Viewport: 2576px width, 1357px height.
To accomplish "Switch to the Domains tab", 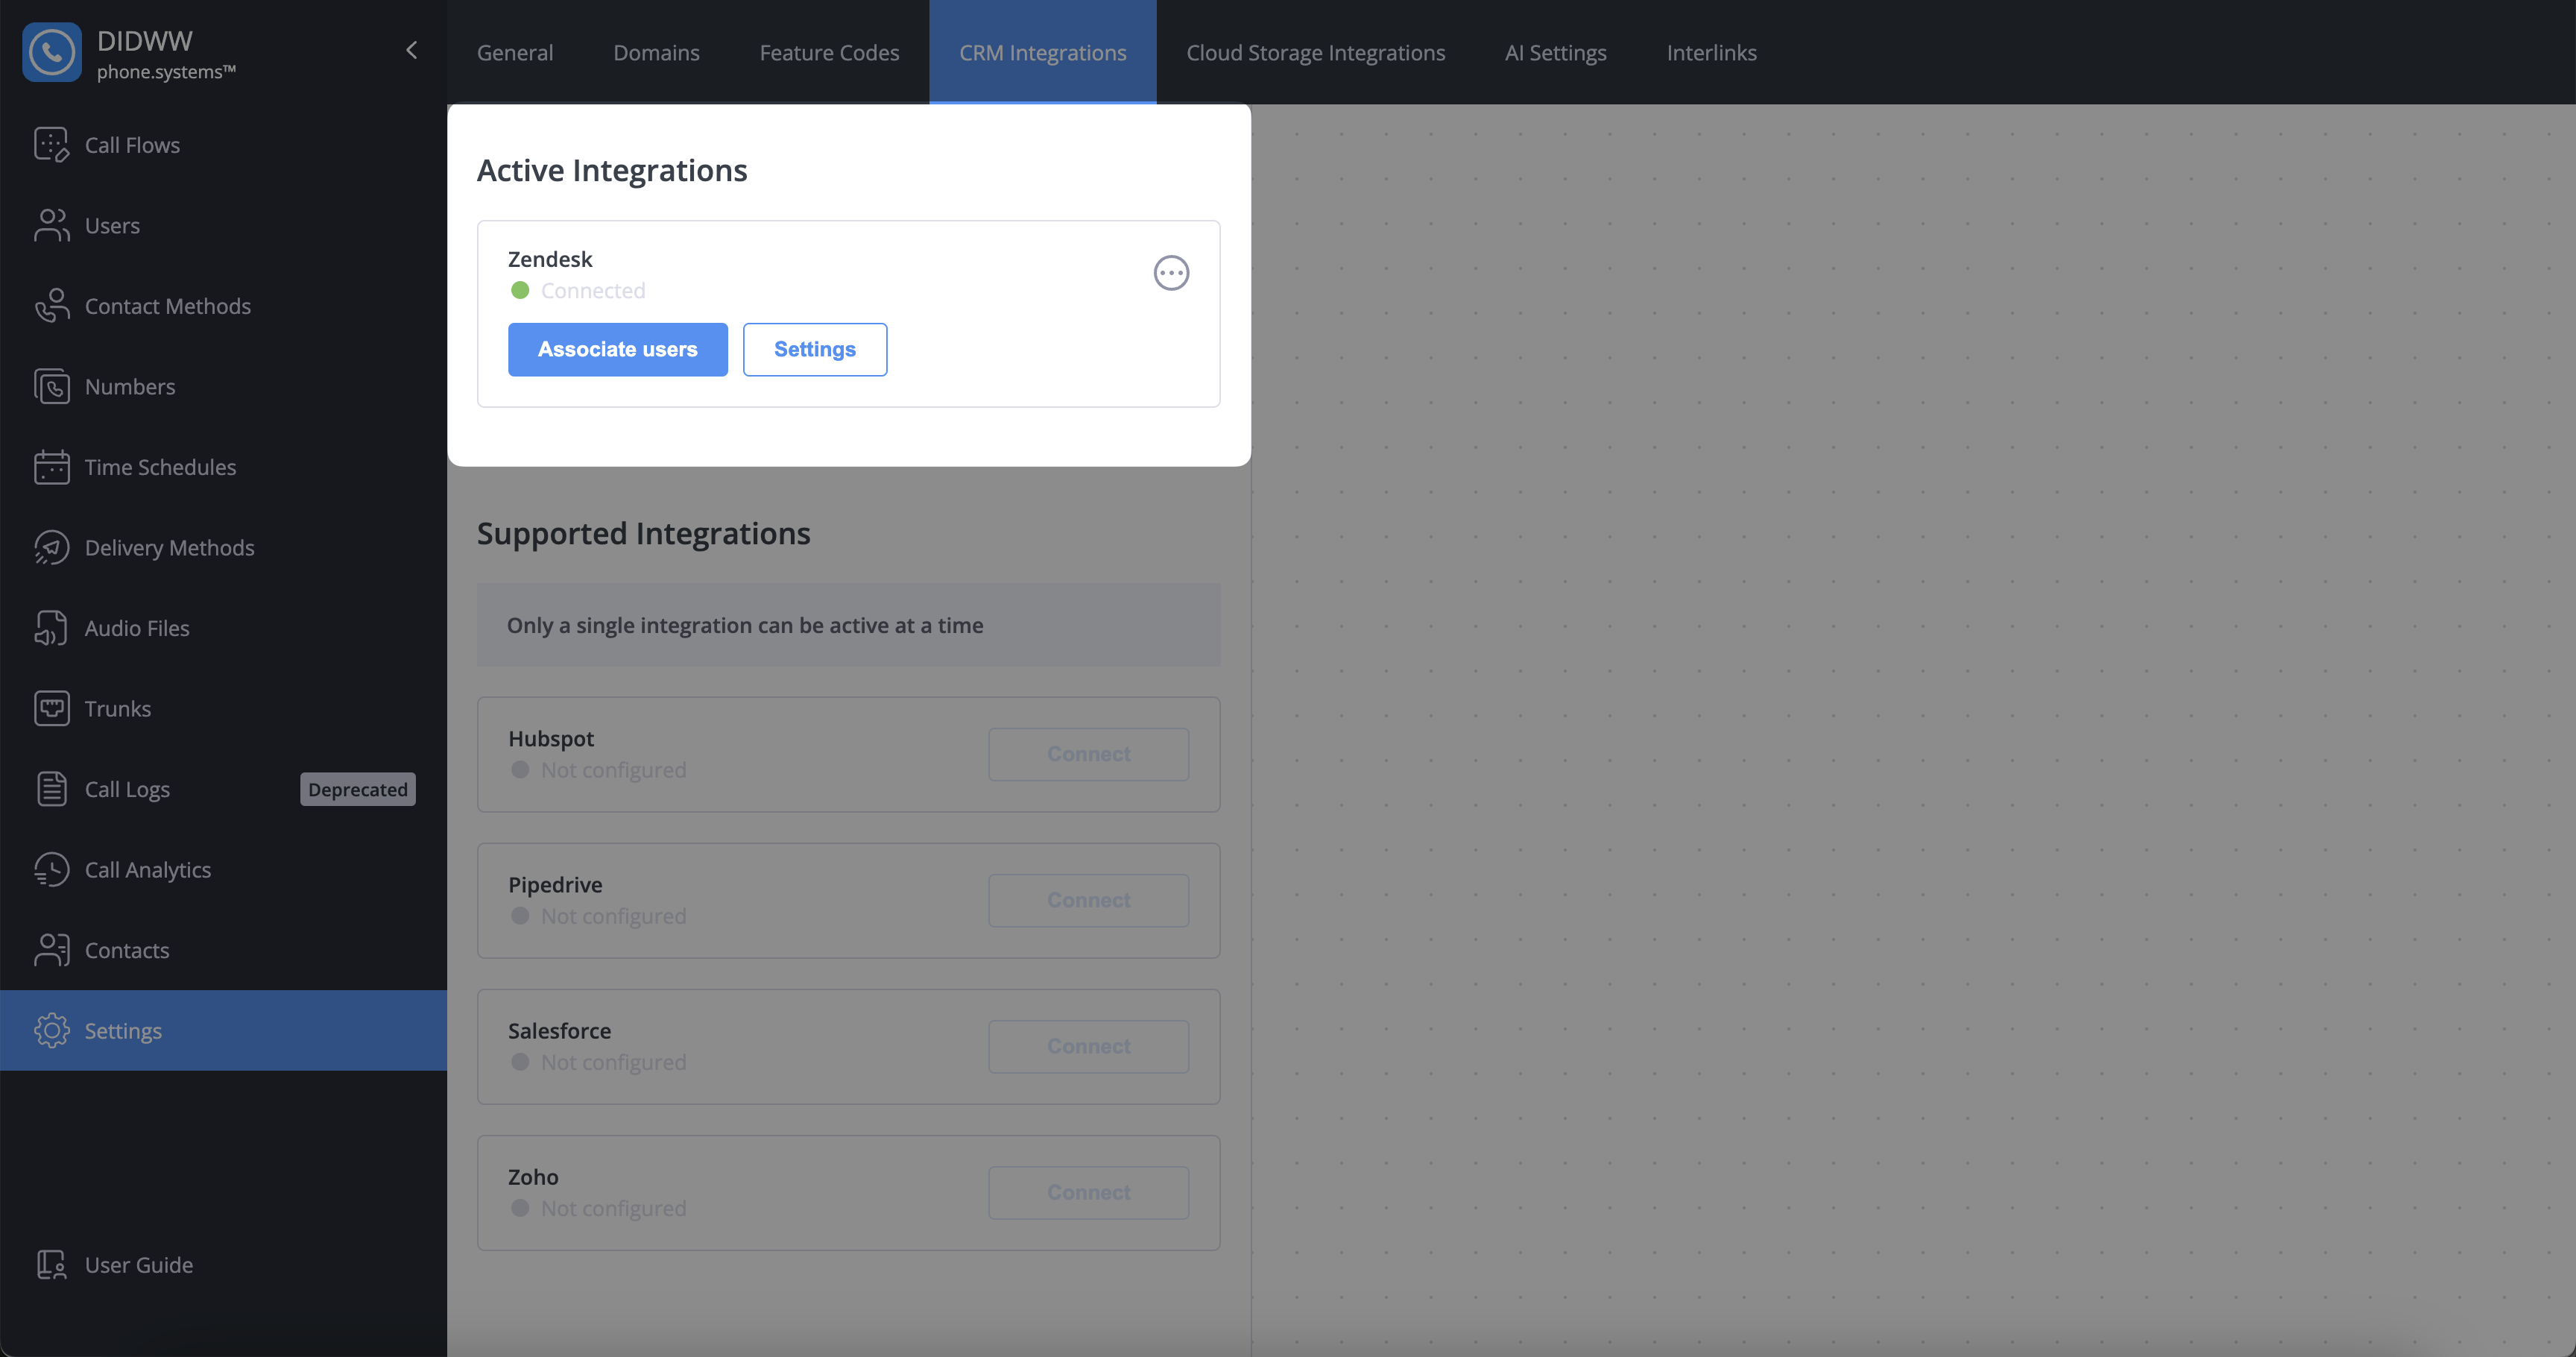I will [x=656, y=52].
